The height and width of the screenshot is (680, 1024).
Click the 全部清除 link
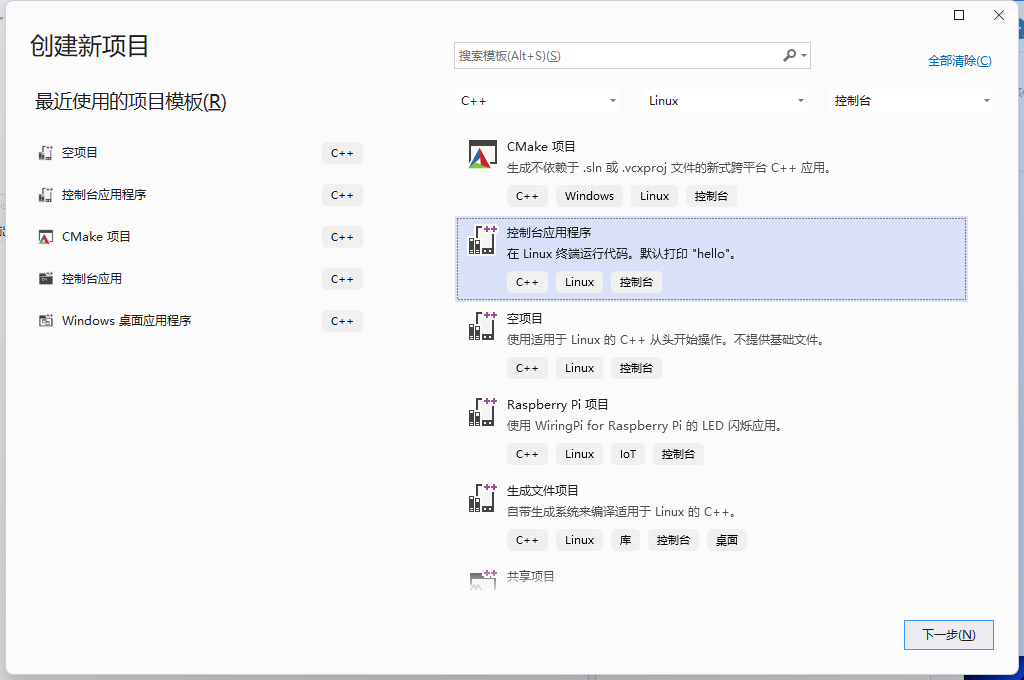[958, 60]
